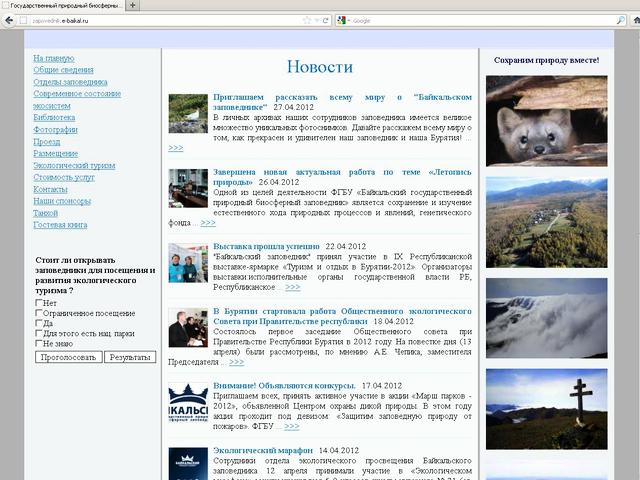Click the exhibition thumbnail beside Выставка news
This screenshot has height=480, width=640.
(188, 263)
